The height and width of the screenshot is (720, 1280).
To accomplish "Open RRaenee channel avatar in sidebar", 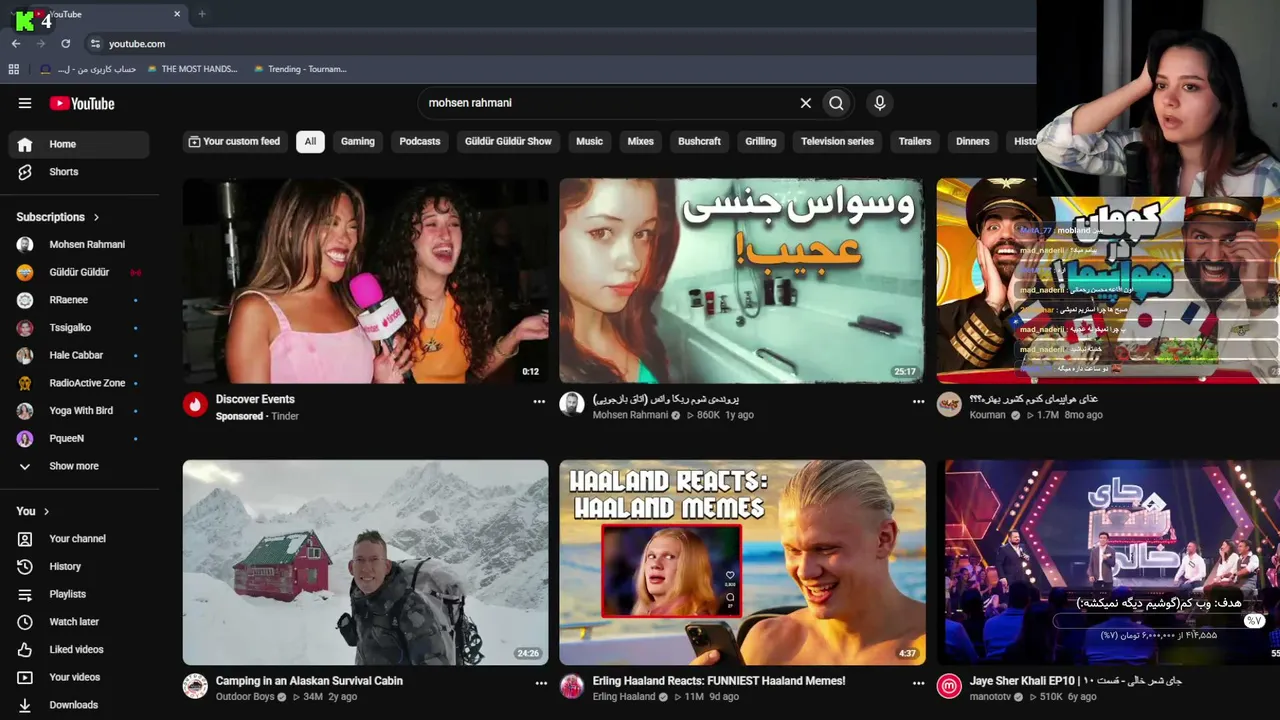I will click(x=25, y=300).
